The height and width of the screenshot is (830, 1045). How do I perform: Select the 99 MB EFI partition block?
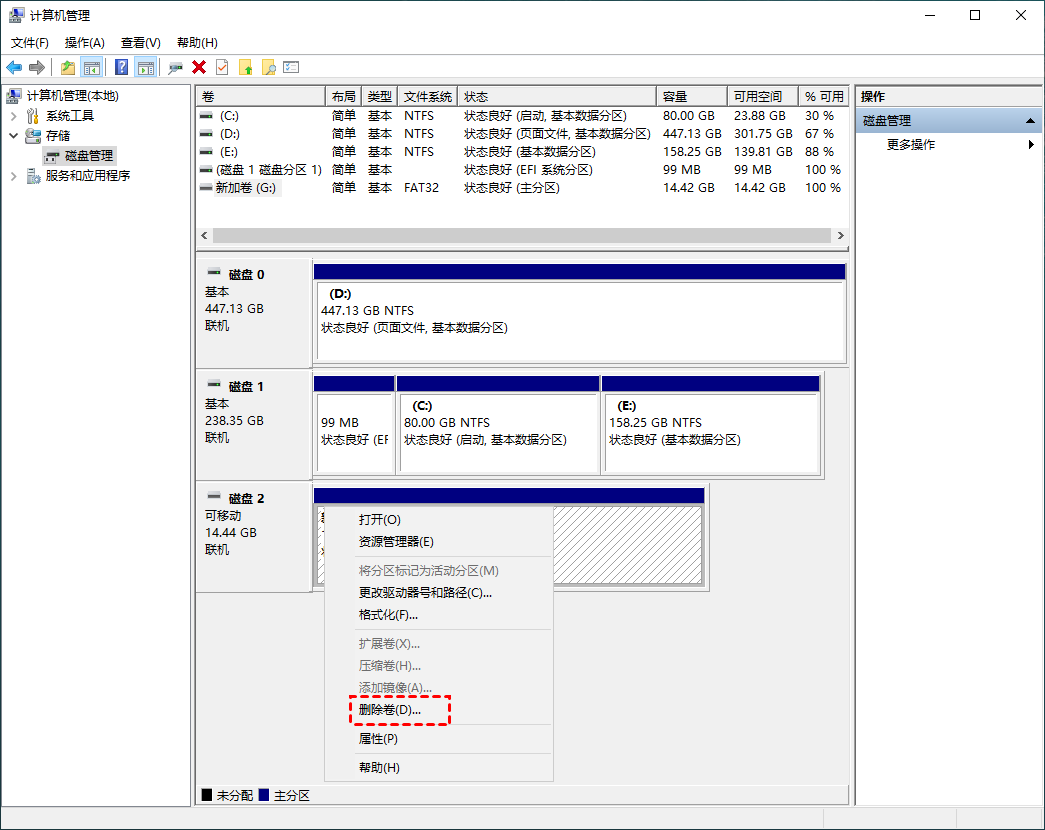(354, 433)
